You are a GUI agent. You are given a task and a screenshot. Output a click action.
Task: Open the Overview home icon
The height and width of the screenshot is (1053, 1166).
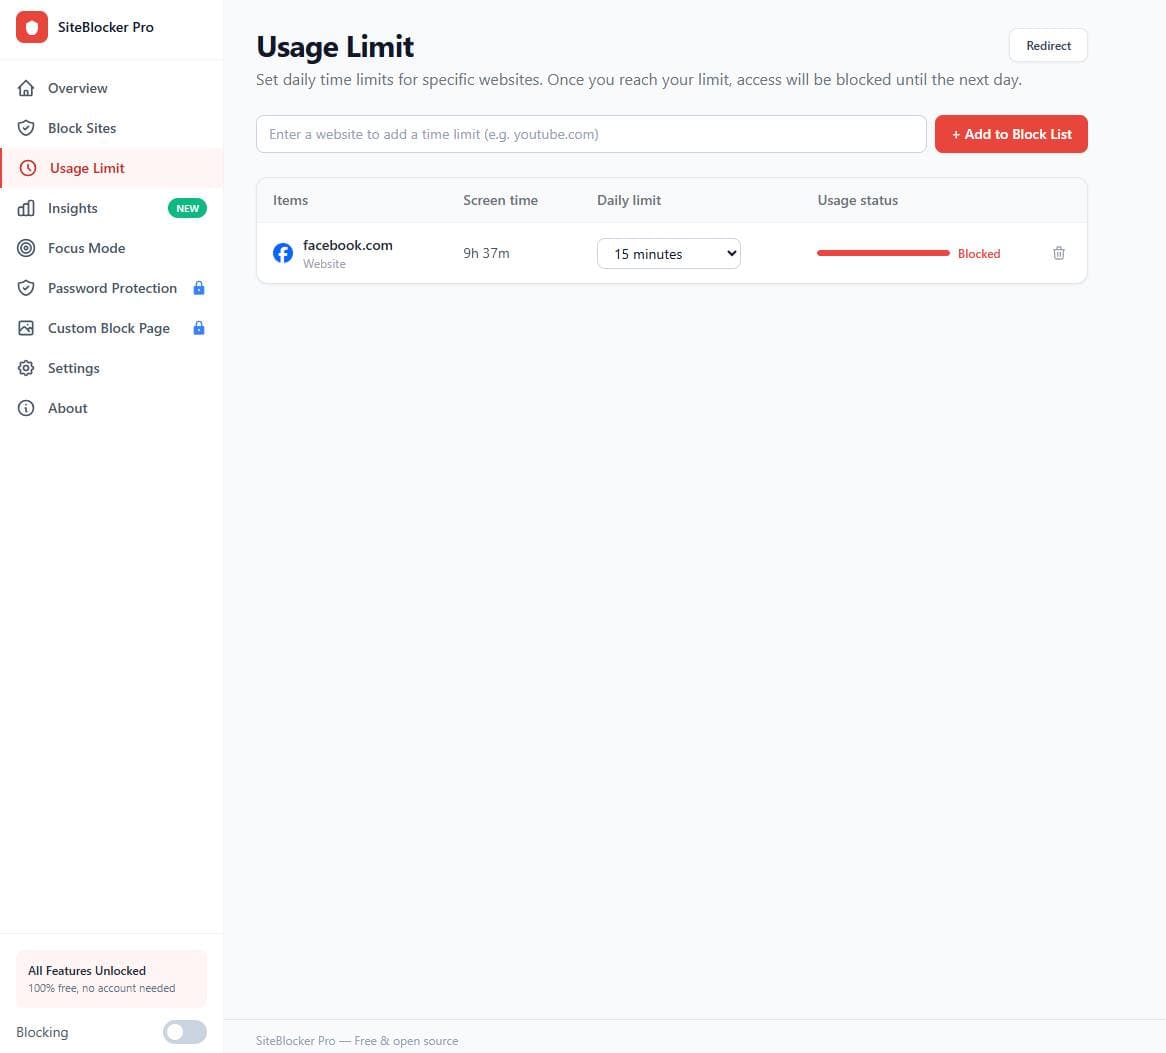[x=26, y=88]
